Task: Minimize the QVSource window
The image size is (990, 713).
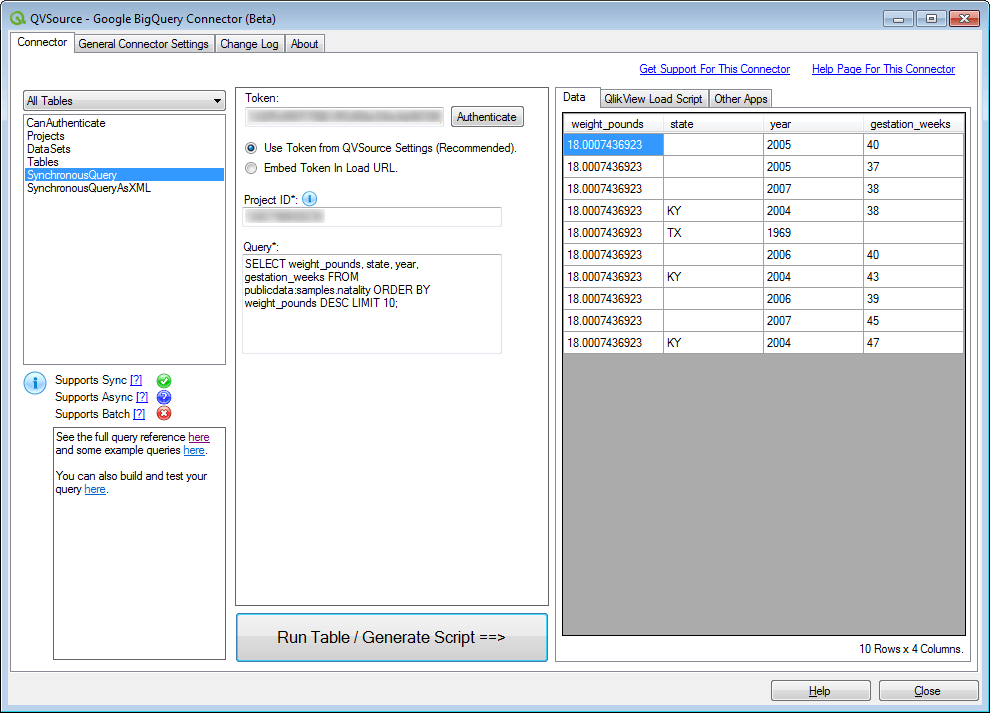Action: click(x=898, y=19)
